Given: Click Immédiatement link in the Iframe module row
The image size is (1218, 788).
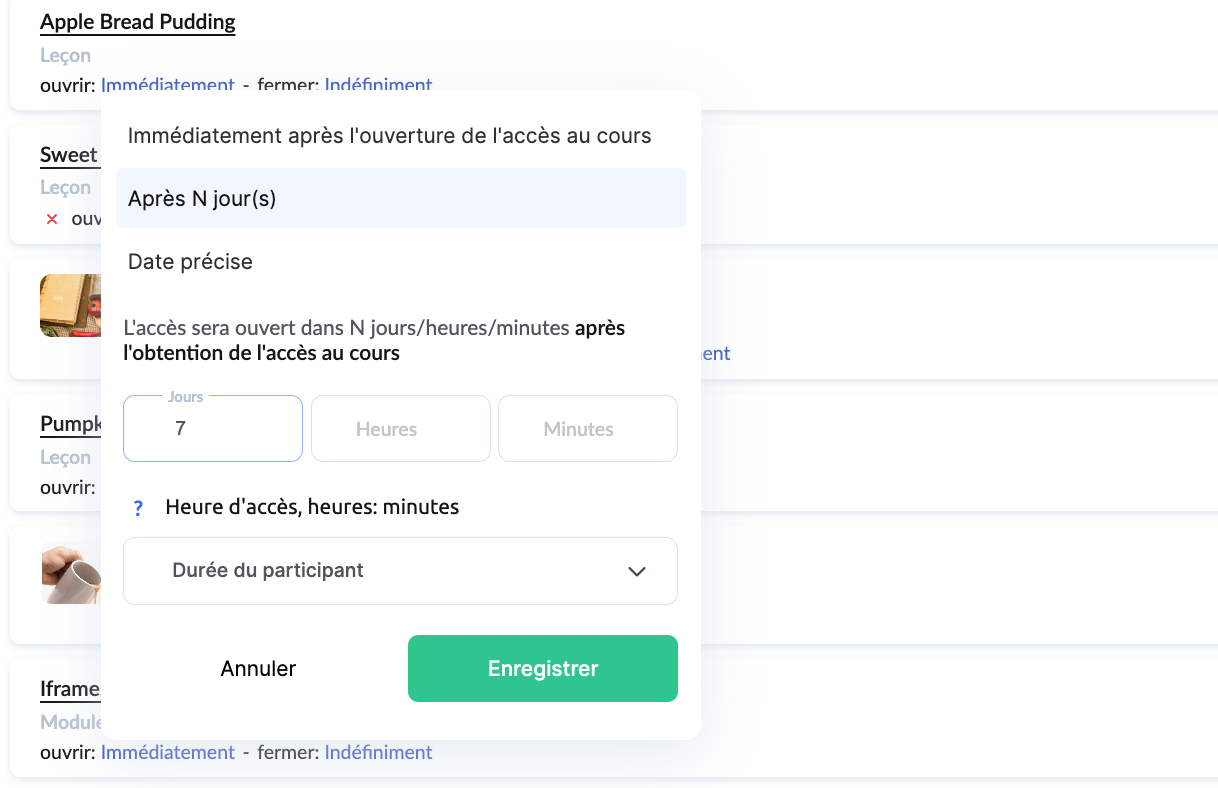Looking at the screenshot, I should tap(167, 752).
